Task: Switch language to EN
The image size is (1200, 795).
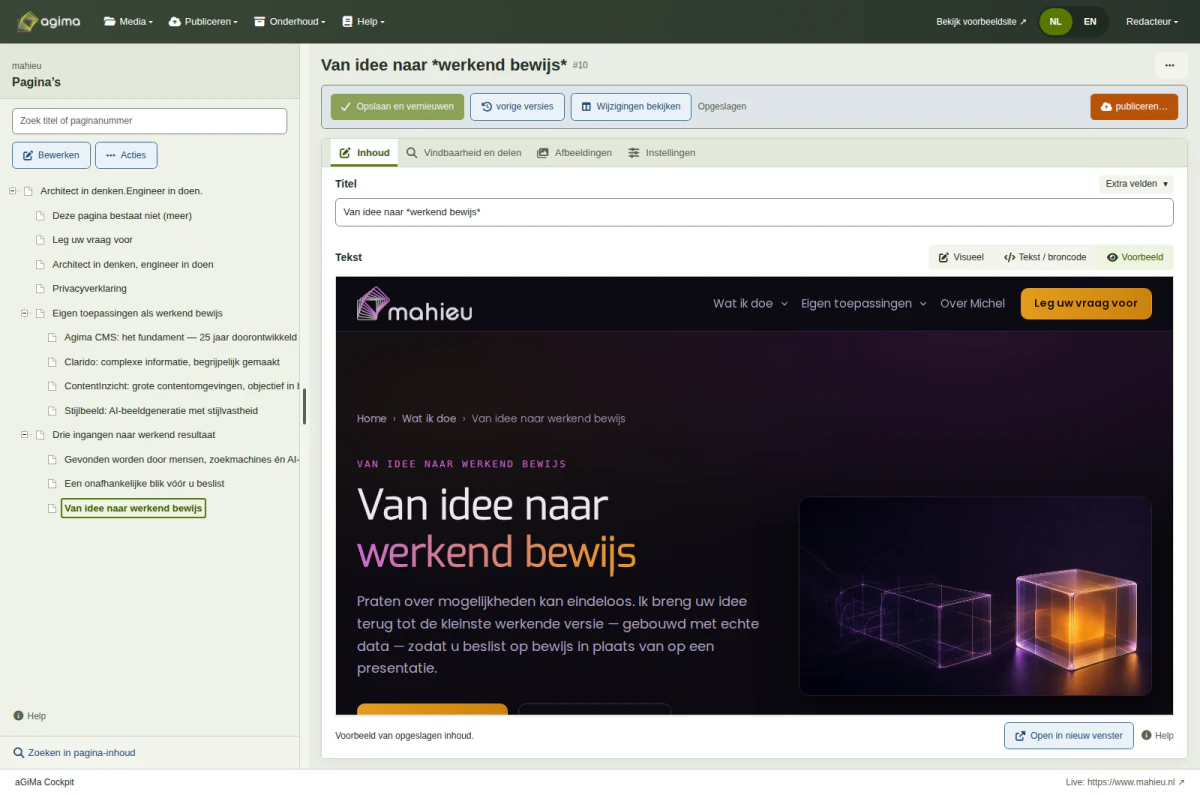Action: [x=1090, y=21]
